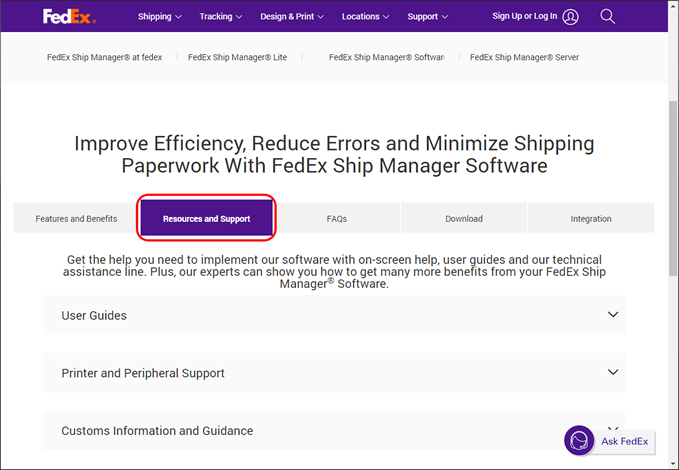Go to FedEx Ship Manager Lite link

coord(237,58)
